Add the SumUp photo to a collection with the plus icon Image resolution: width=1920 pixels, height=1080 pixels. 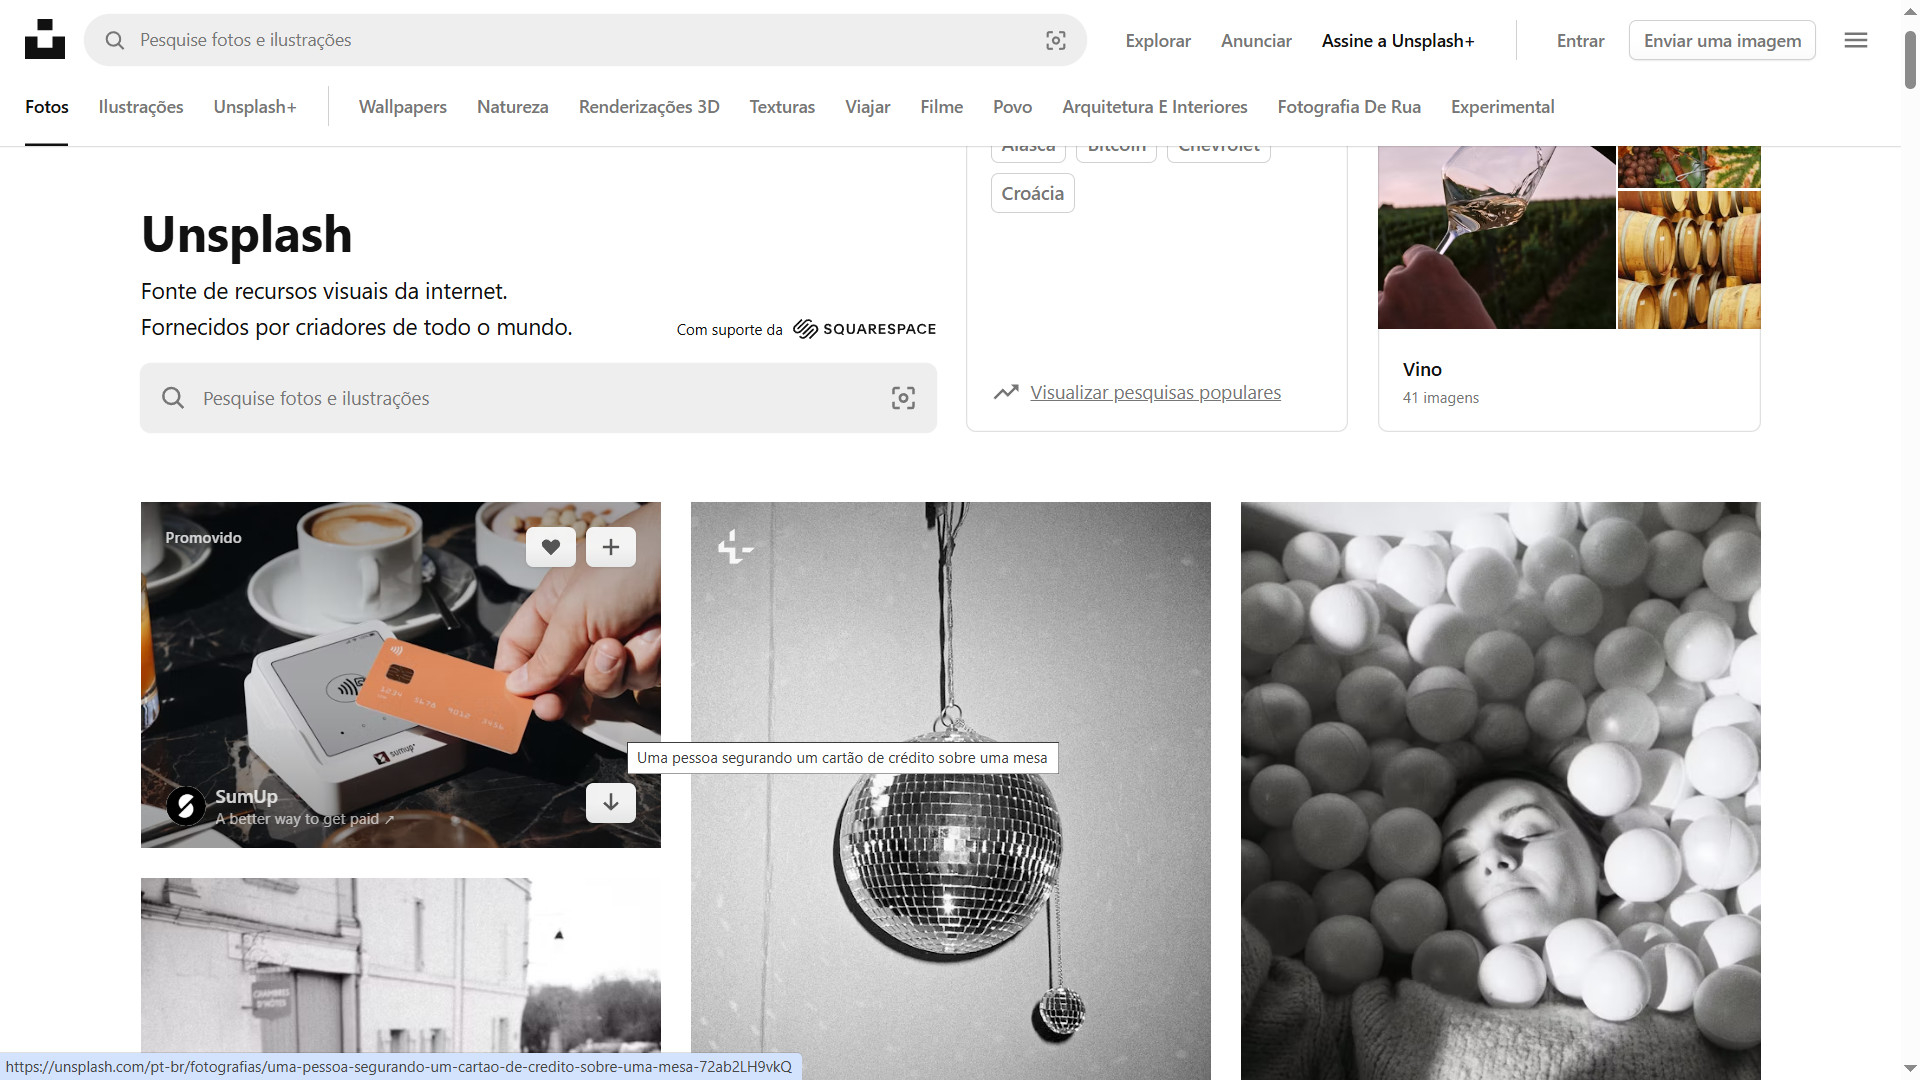[x=611, y=547]
